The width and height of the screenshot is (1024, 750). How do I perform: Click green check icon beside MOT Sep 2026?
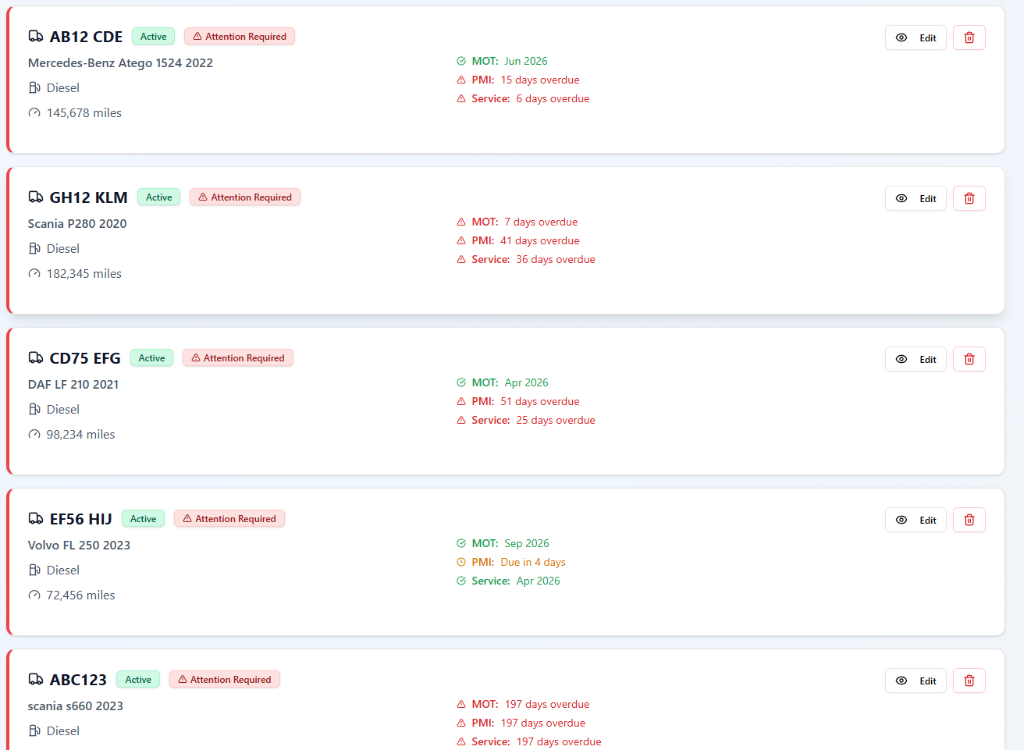click(x=461, y=543)
